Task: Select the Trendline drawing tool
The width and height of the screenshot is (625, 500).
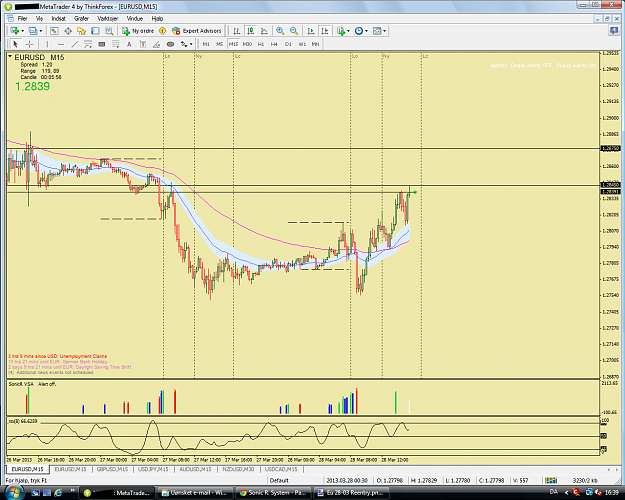Action: [75, 44]
